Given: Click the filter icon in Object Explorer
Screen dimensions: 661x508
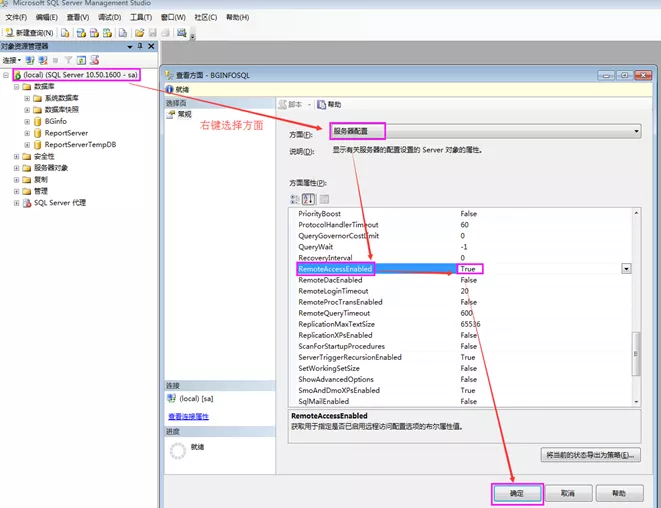Looking at the screenshot, I should point(69,60).
